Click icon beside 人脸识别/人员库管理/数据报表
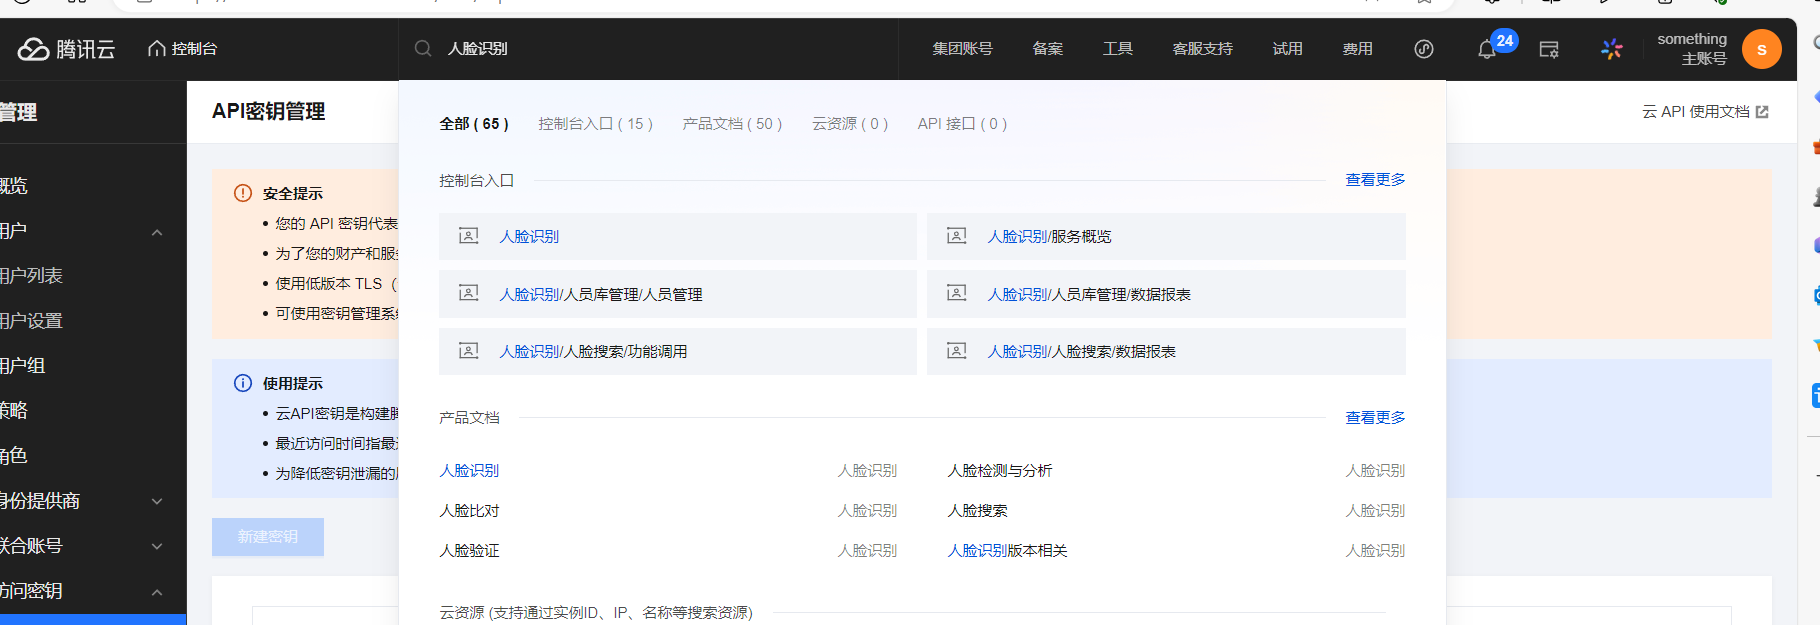Viewport: 1820px width, 625px height. (956, 293)
